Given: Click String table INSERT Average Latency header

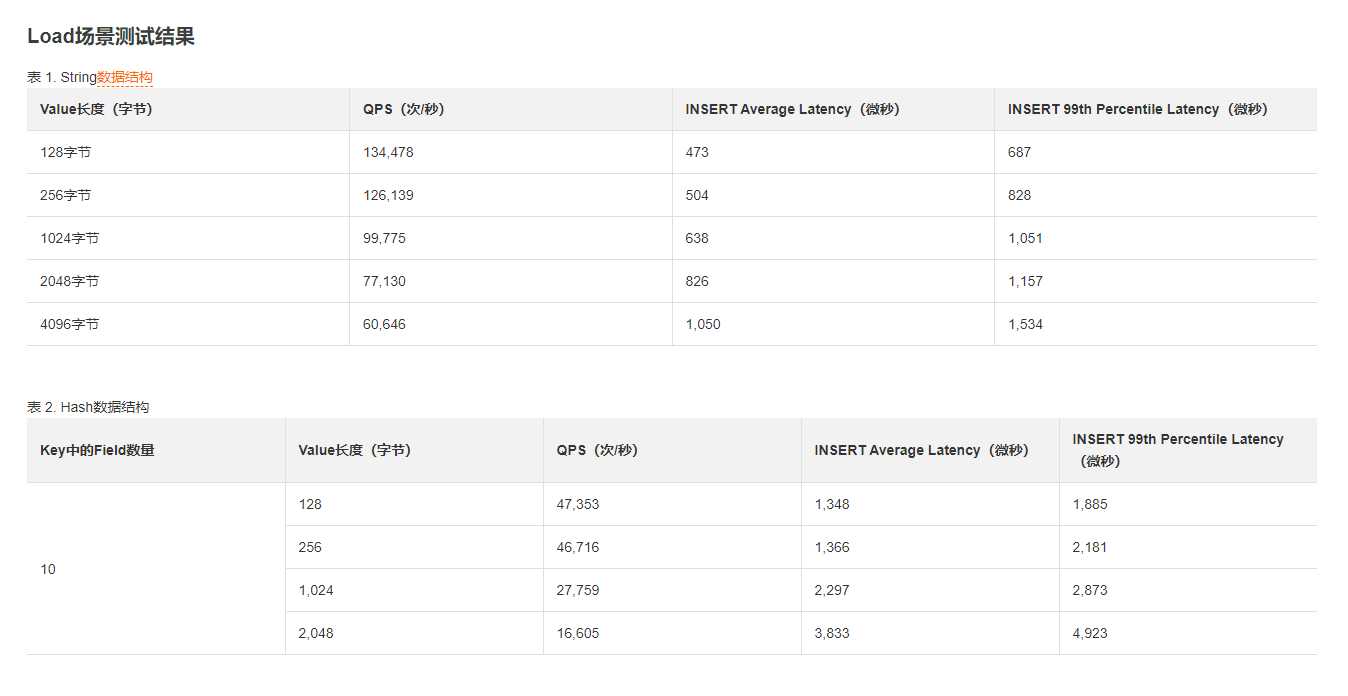Looking at the screenshot, I should point(793,109).
